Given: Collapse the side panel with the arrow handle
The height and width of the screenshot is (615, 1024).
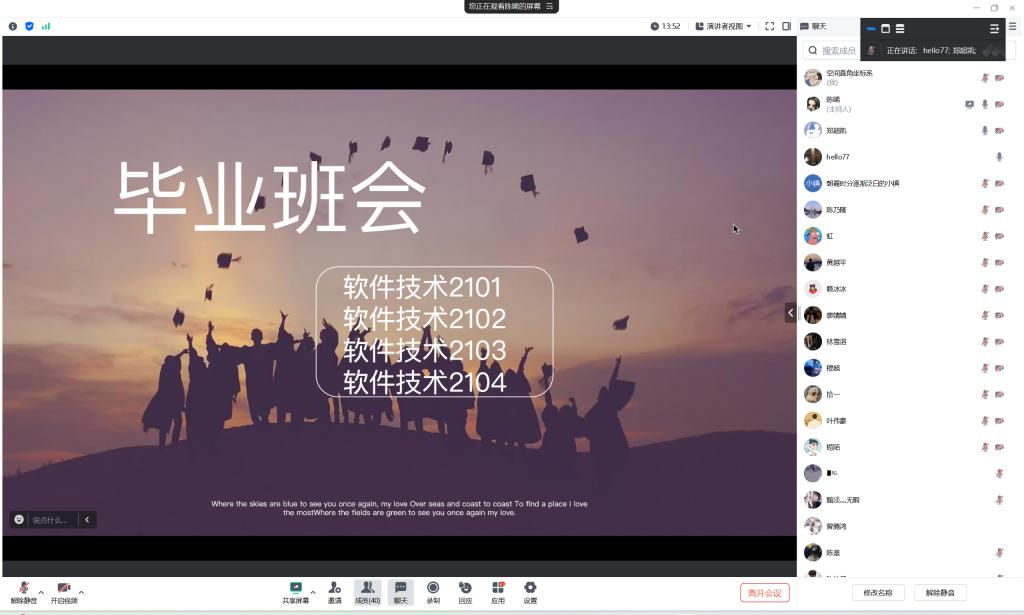Looking at the screenshot, I should coord(791,313).
